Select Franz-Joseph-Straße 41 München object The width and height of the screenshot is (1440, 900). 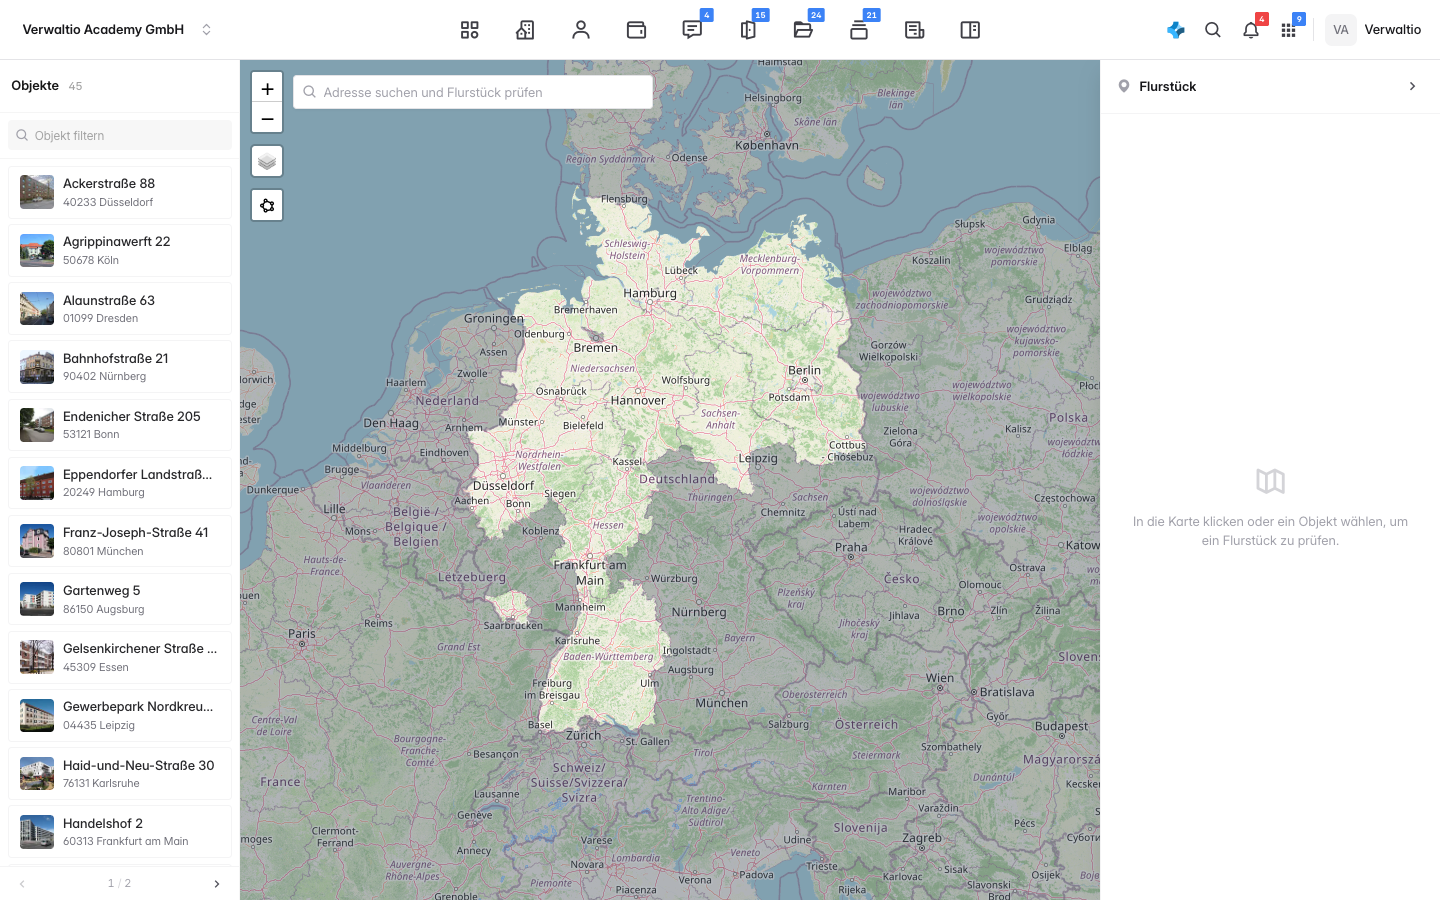pos(120,541)
